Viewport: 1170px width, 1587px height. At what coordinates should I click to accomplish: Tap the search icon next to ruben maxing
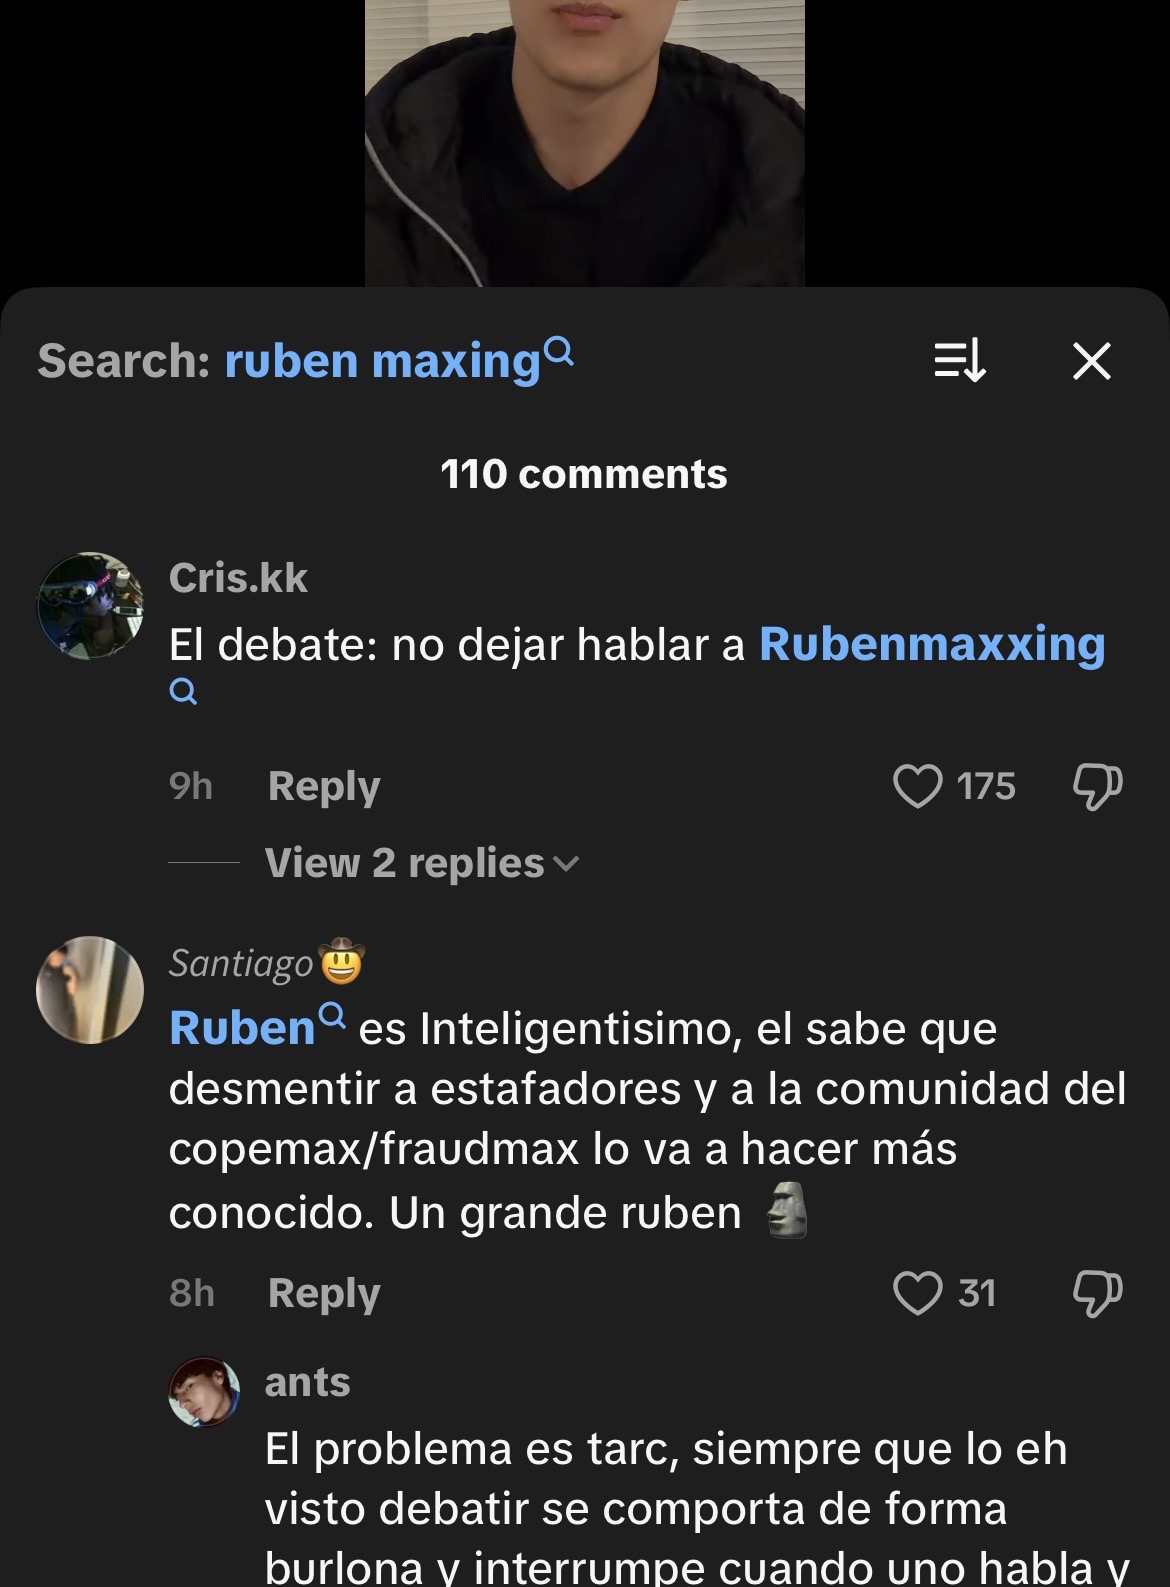[x=560, y=350]
